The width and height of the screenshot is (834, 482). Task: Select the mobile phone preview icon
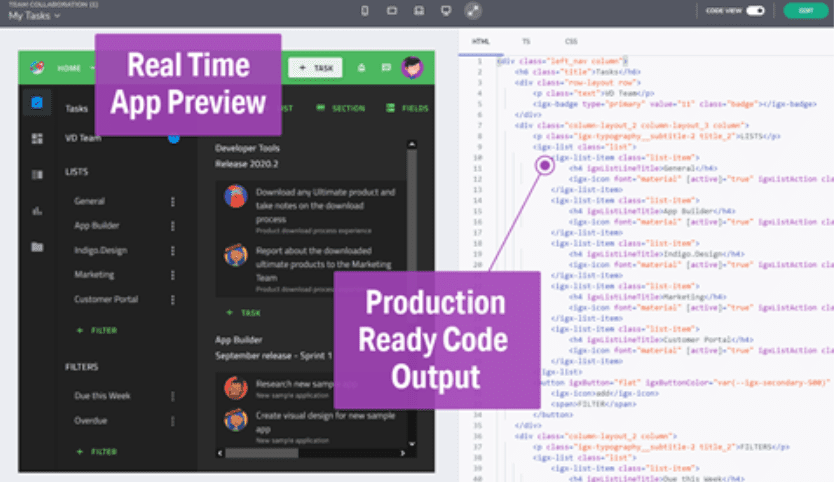pos(365,11)
